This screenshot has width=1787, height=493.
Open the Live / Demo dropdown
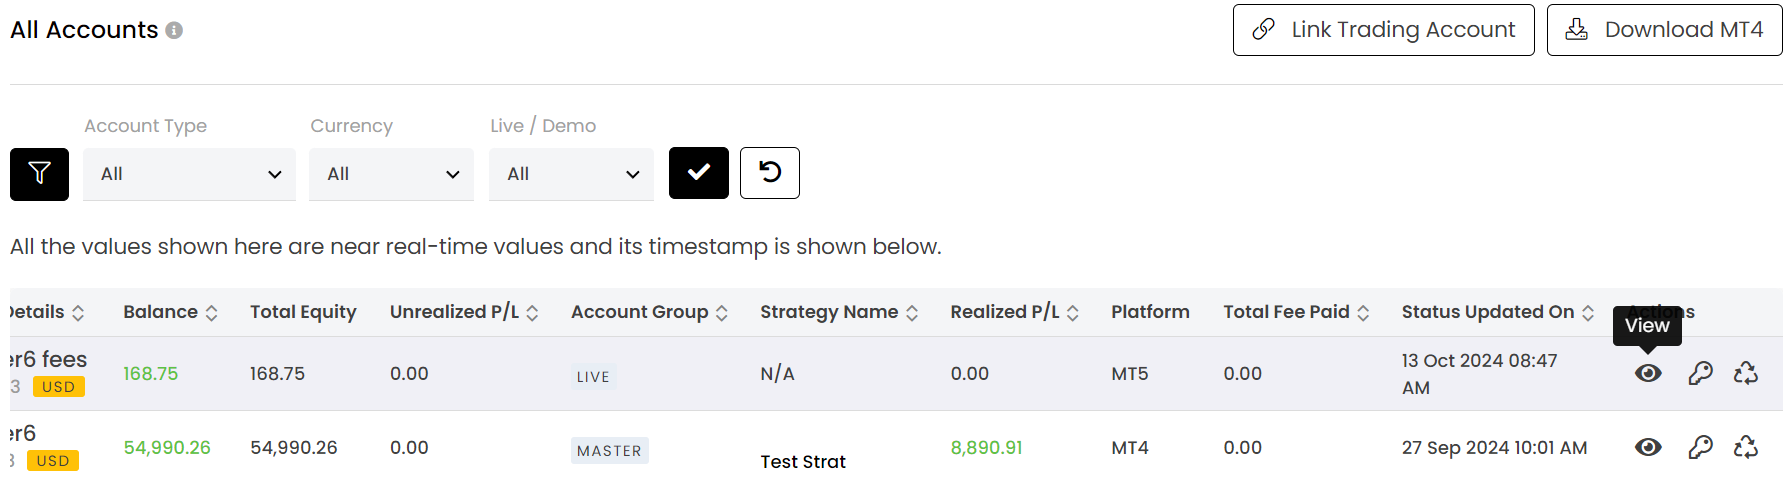[572, 174]
